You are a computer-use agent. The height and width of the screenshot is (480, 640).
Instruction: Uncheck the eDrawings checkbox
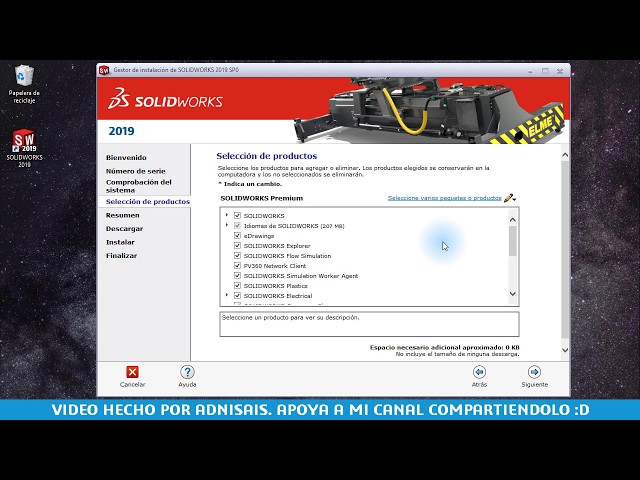pyautogui.click(x=237, y=236)
